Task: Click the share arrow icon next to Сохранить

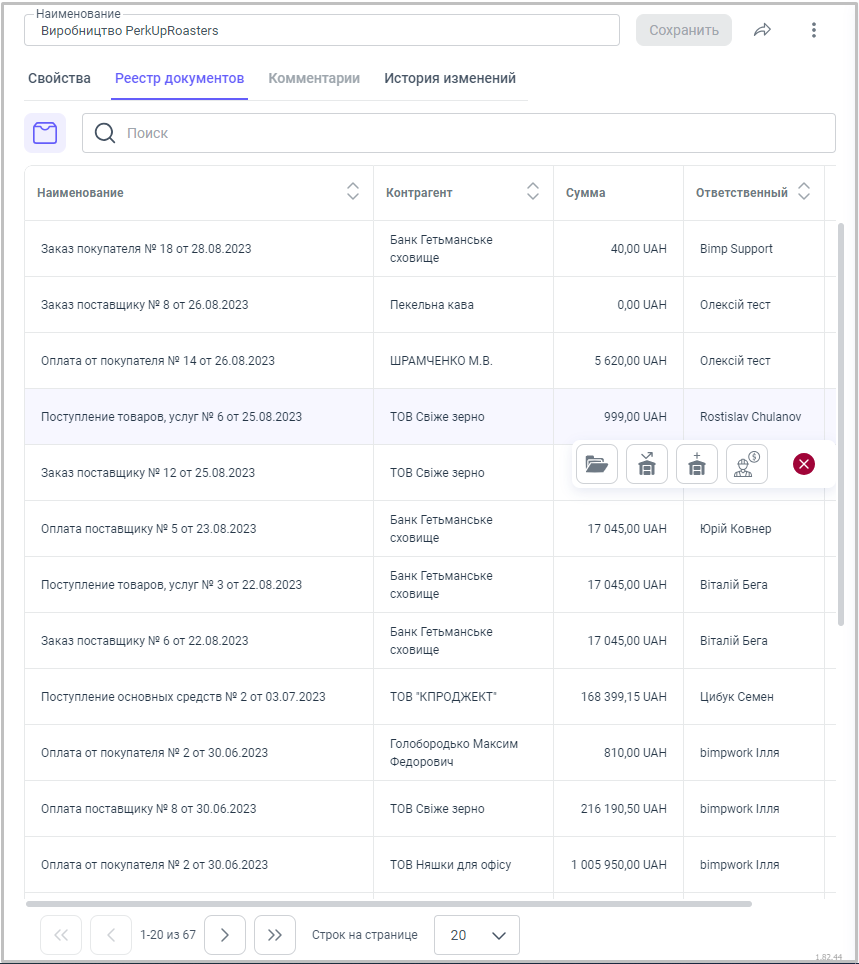Action: [762, 30]
